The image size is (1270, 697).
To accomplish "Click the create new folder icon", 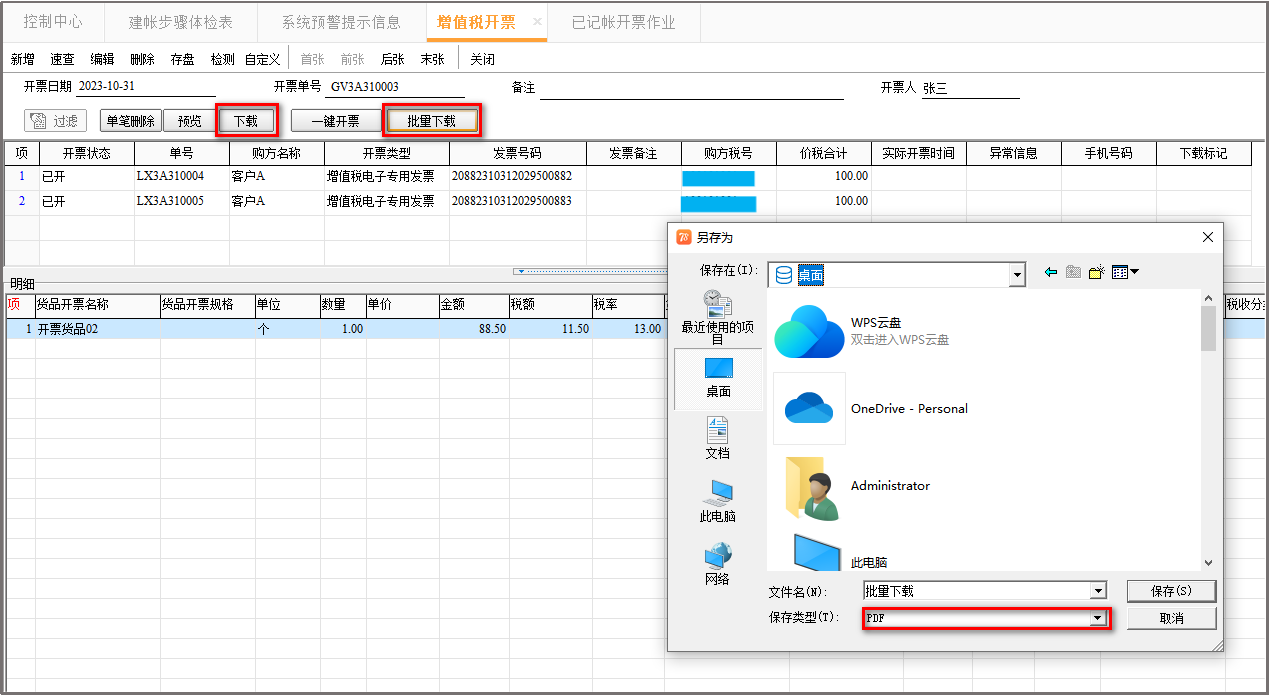I will coord(1096,272).
